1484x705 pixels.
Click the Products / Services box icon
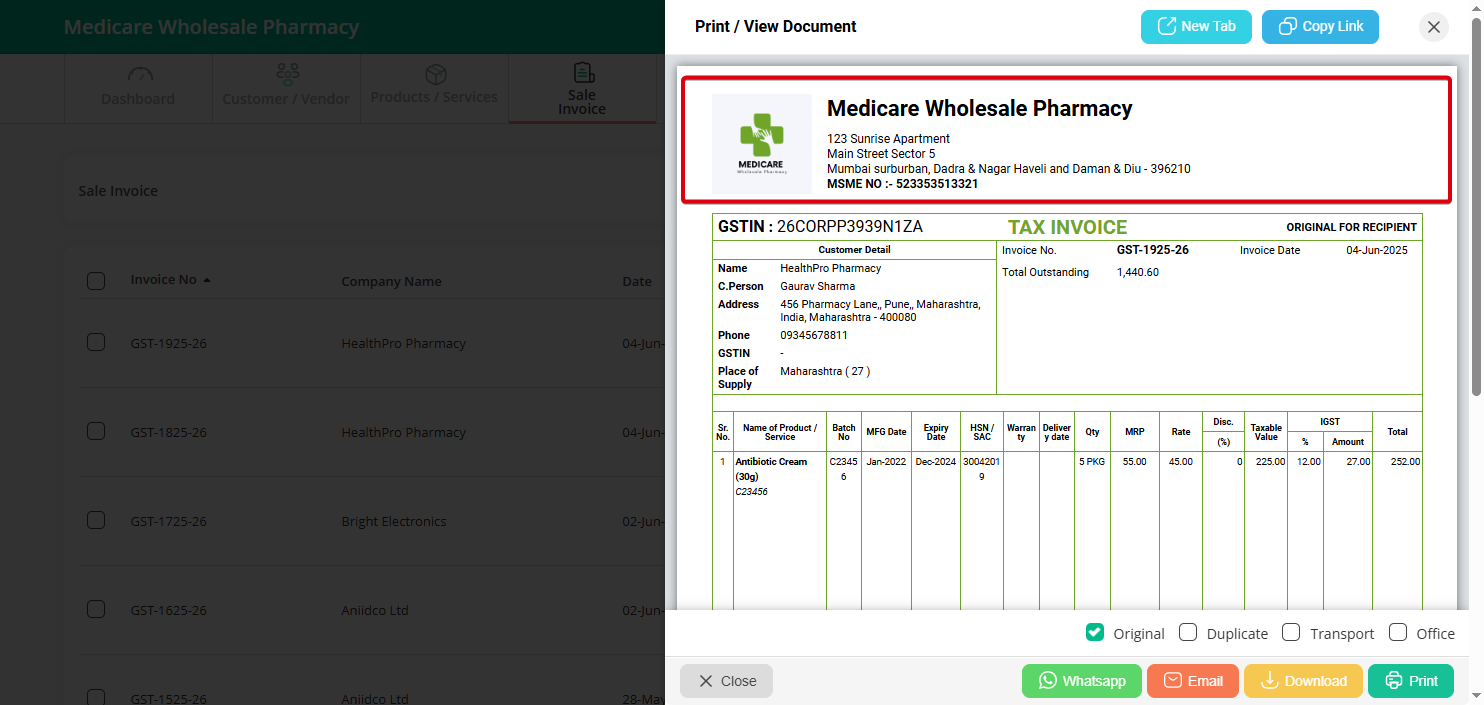pyautogui.click(x=436, y=74)
